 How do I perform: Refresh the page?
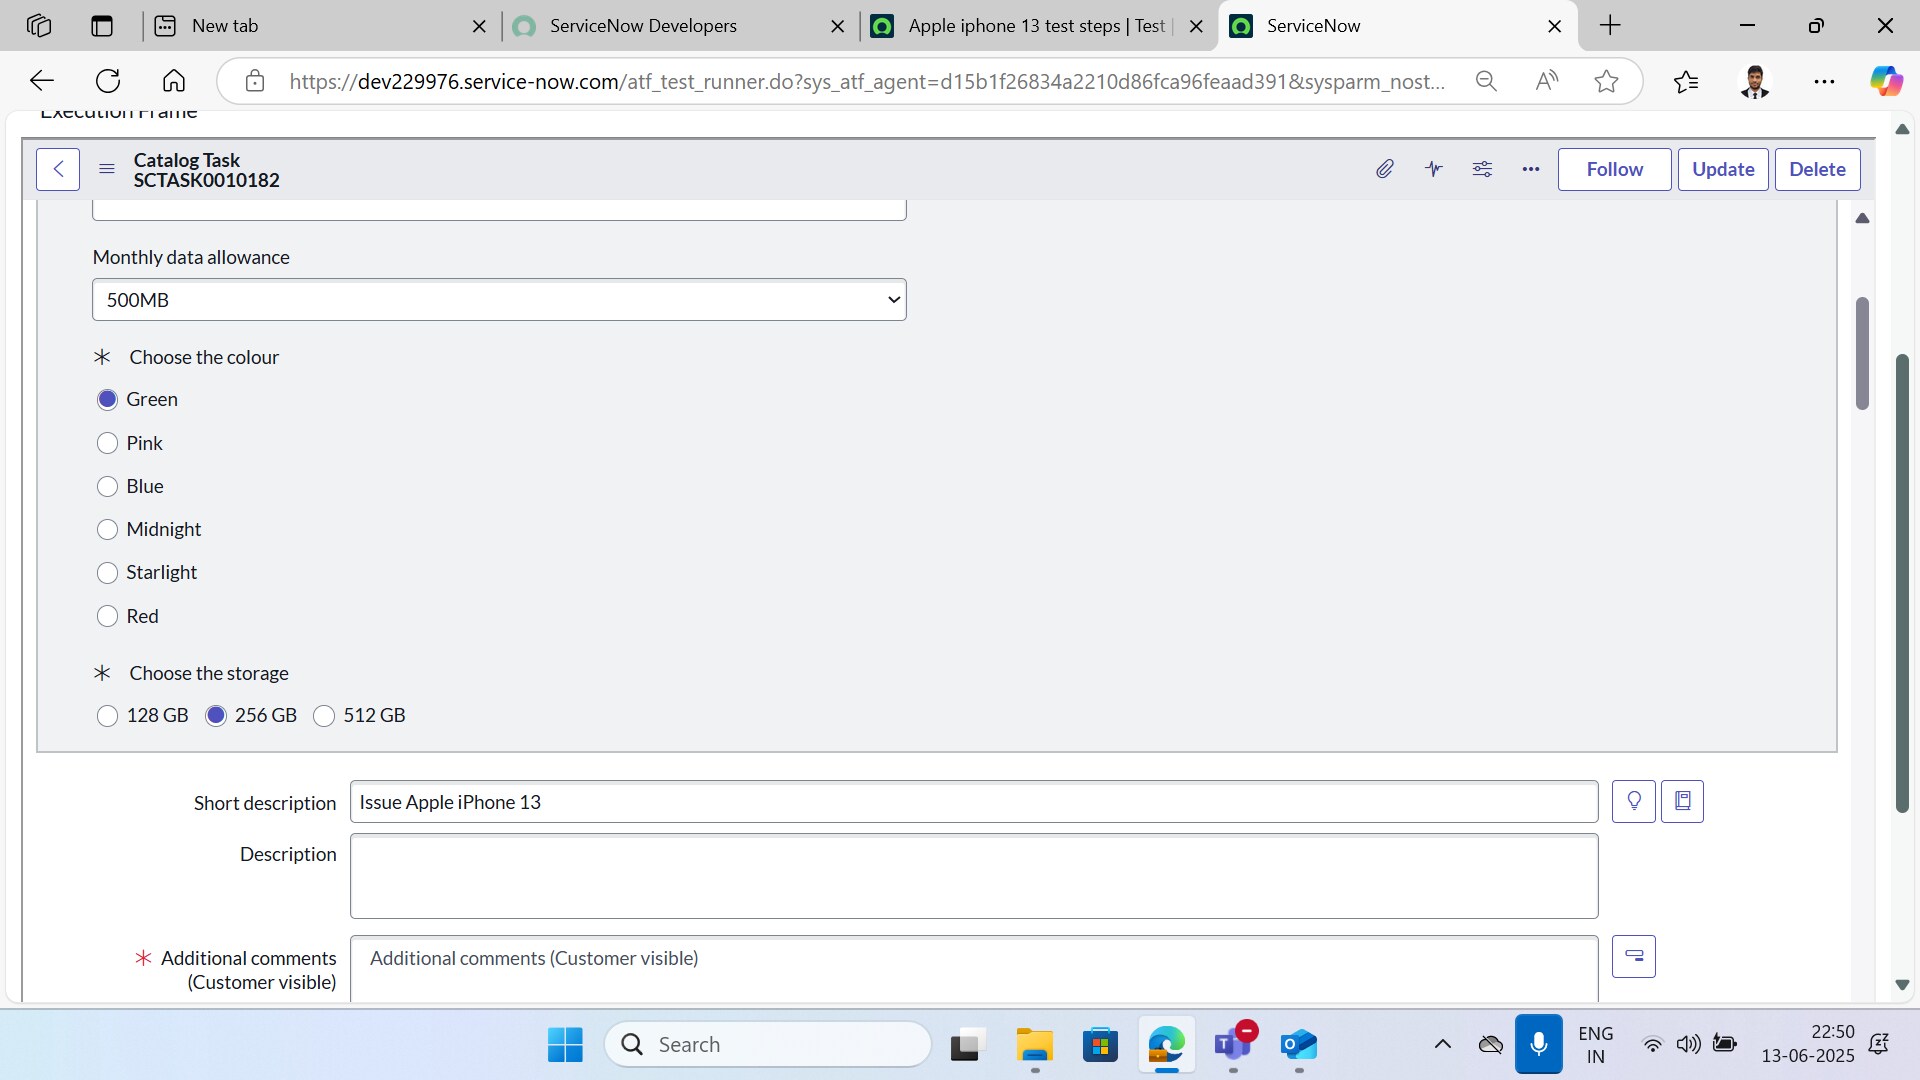point(108,81)
